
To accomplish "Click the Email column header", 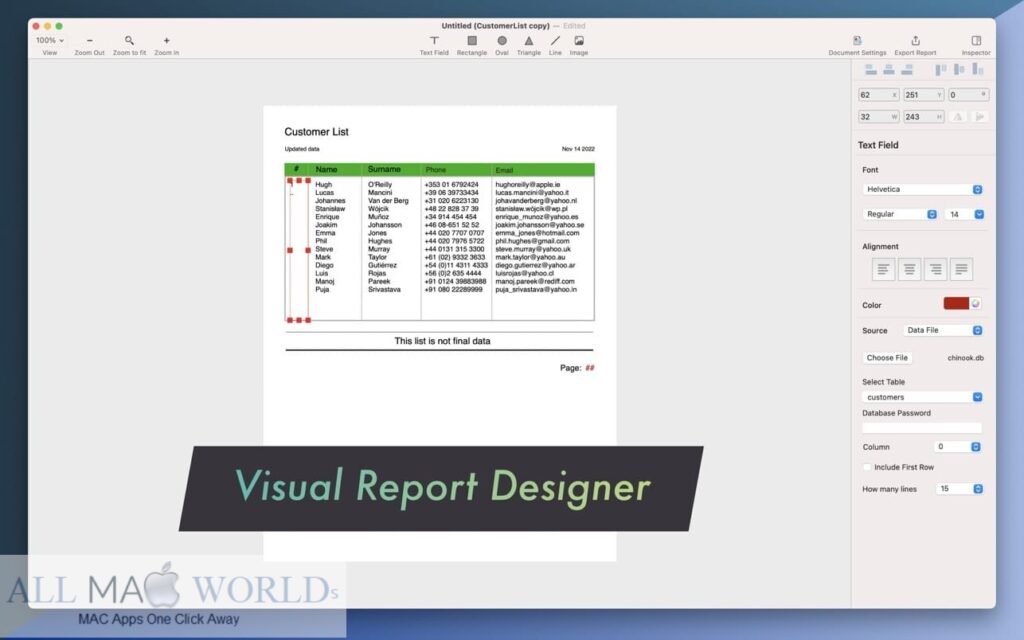I will click(x=504, y=170).
